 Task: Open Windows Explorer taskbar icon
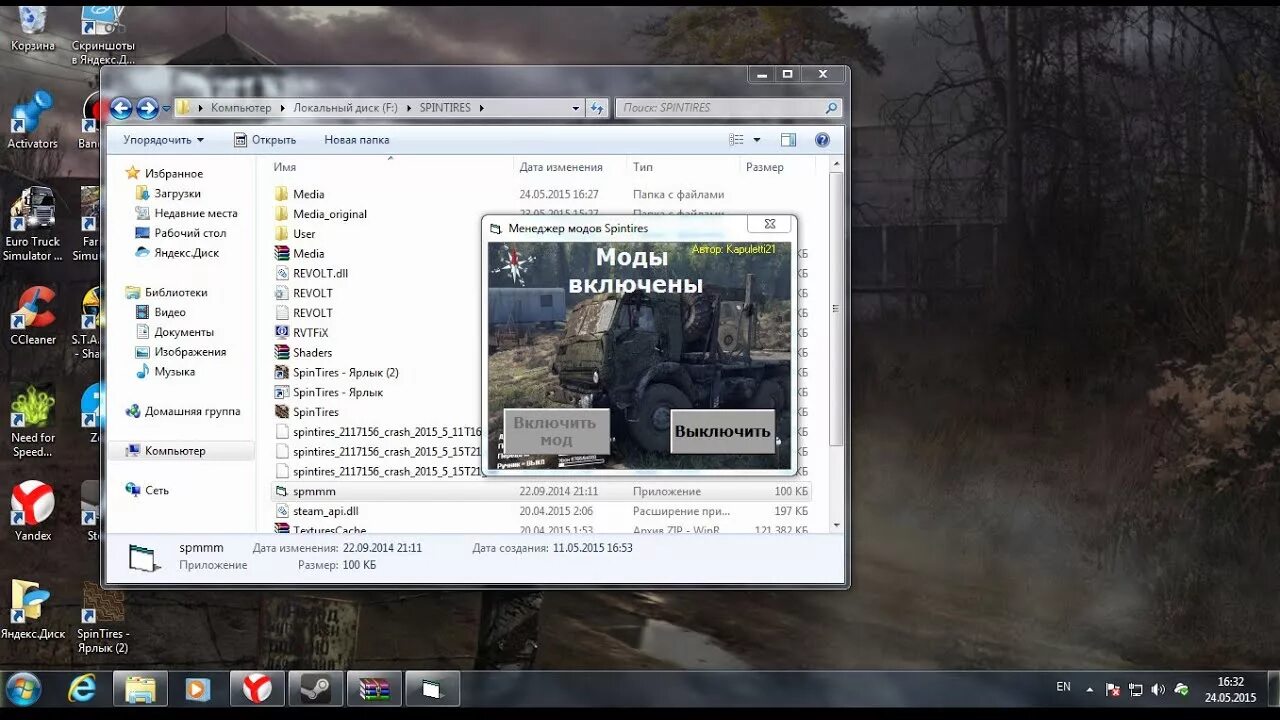pos(140,689)
